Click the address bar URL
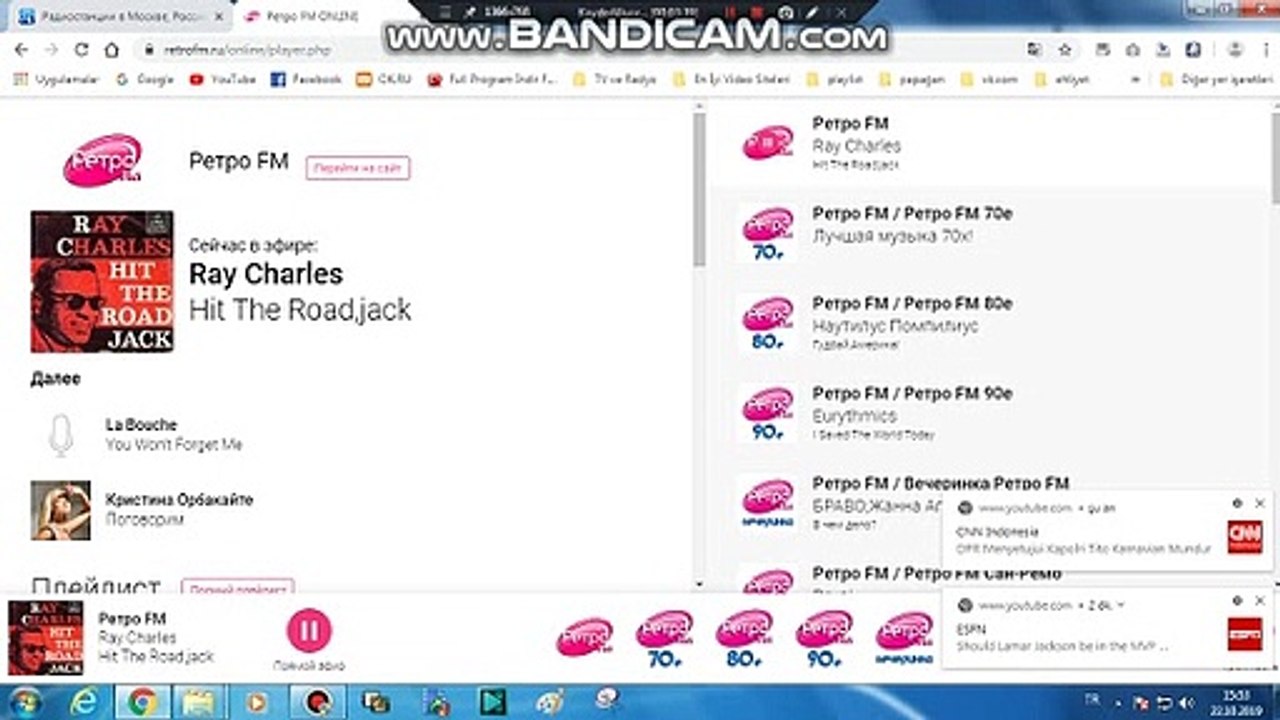 click(x=247, y=49)
